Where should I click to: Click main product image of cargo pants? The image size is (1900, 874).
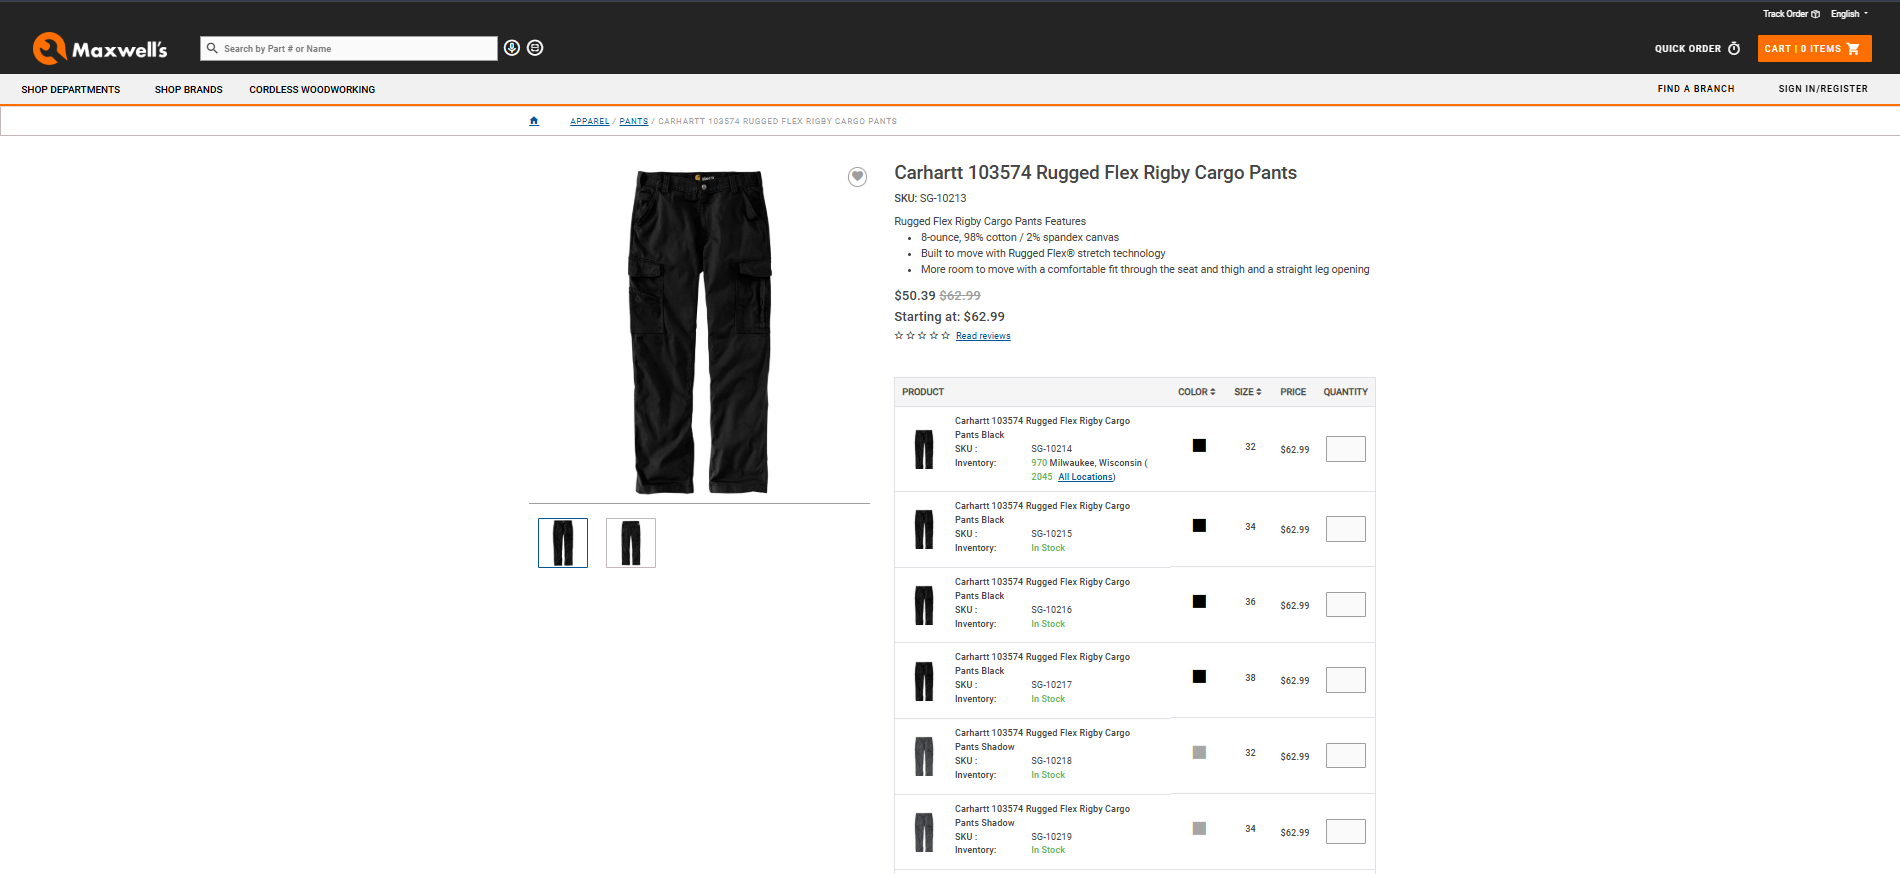(x=700, y=332)
